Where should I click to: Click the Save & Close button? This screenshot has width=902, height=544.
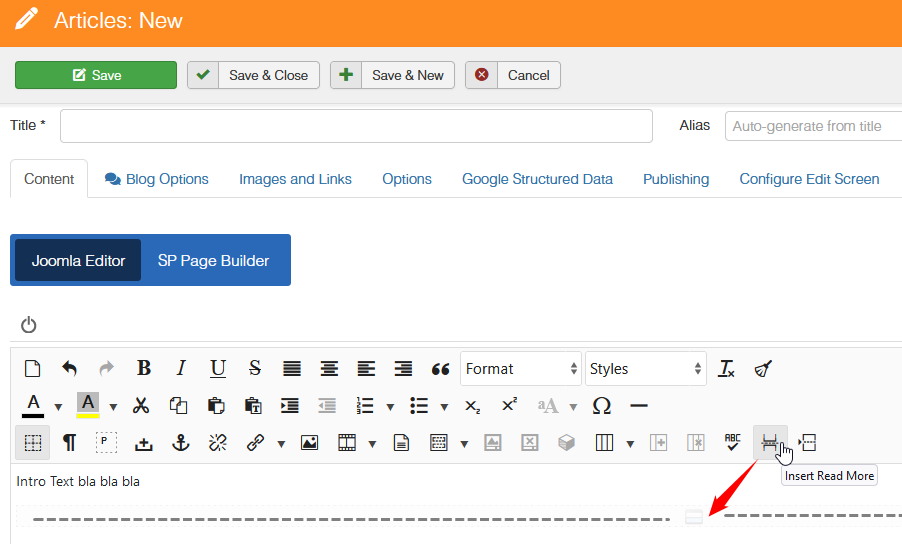click(x=254, y=75)
